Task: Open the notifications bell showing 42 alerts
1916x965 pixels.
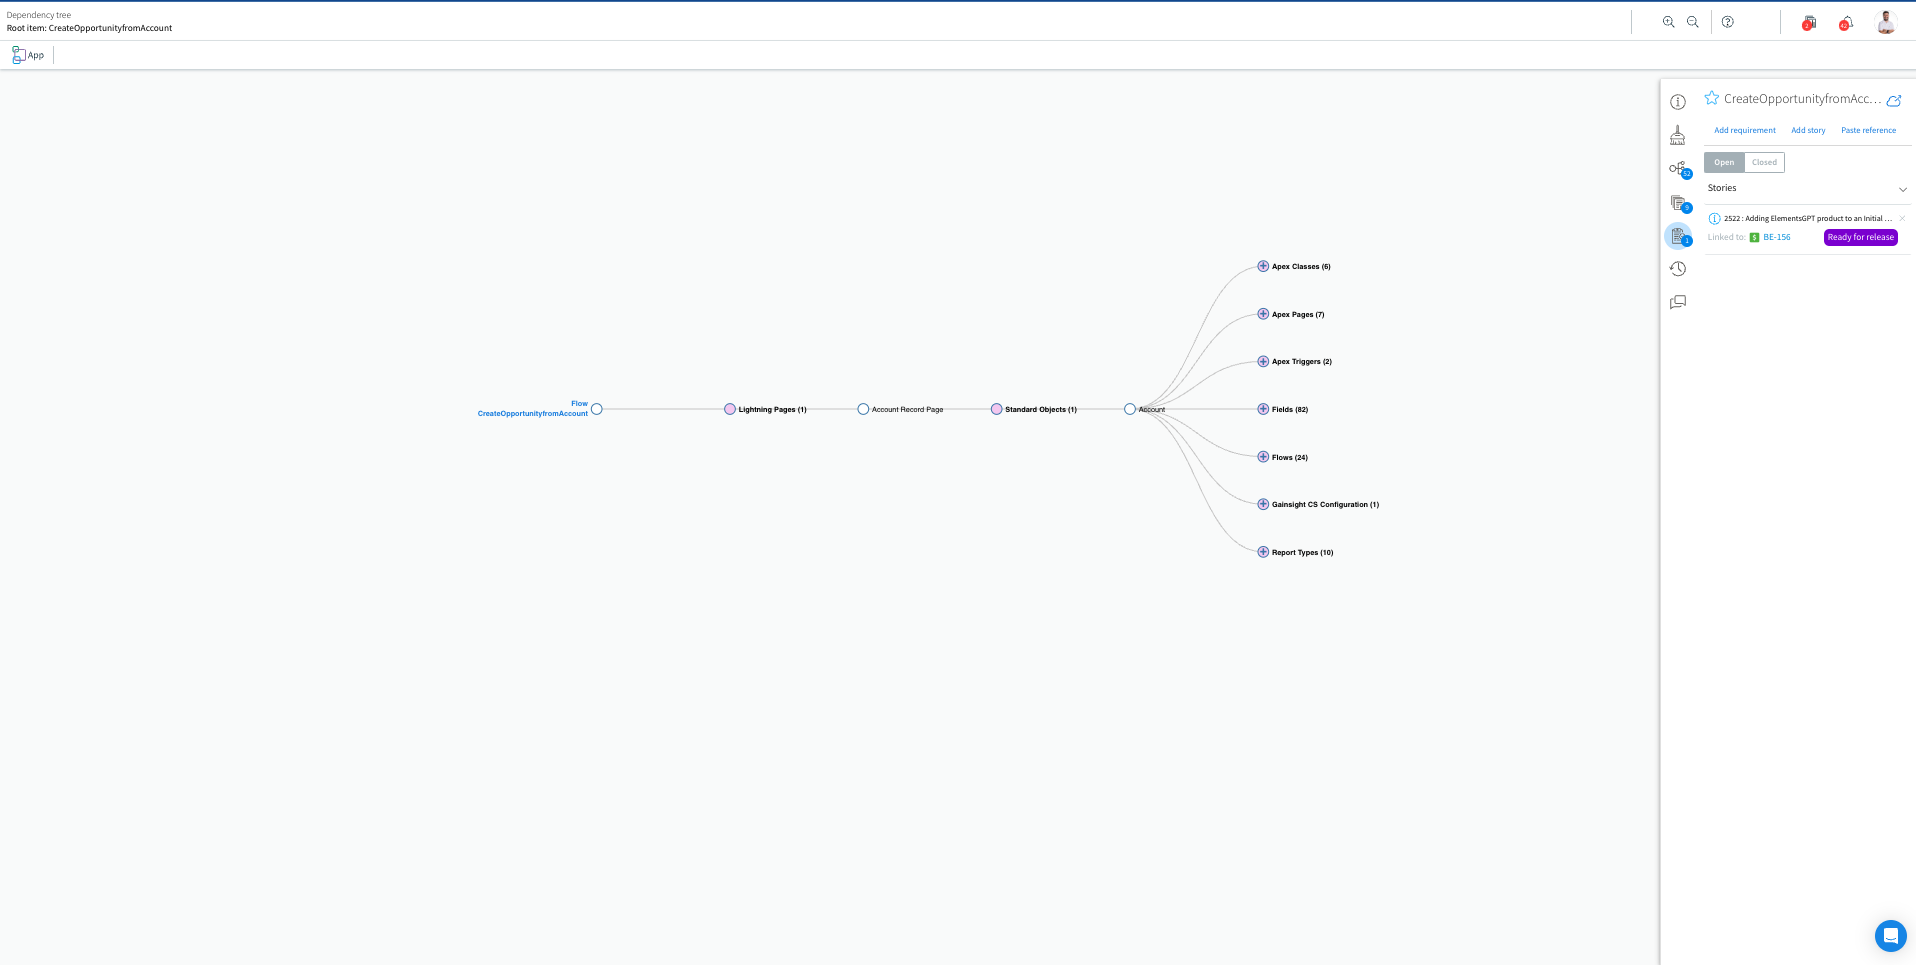Action: [x=1846, y=22]
